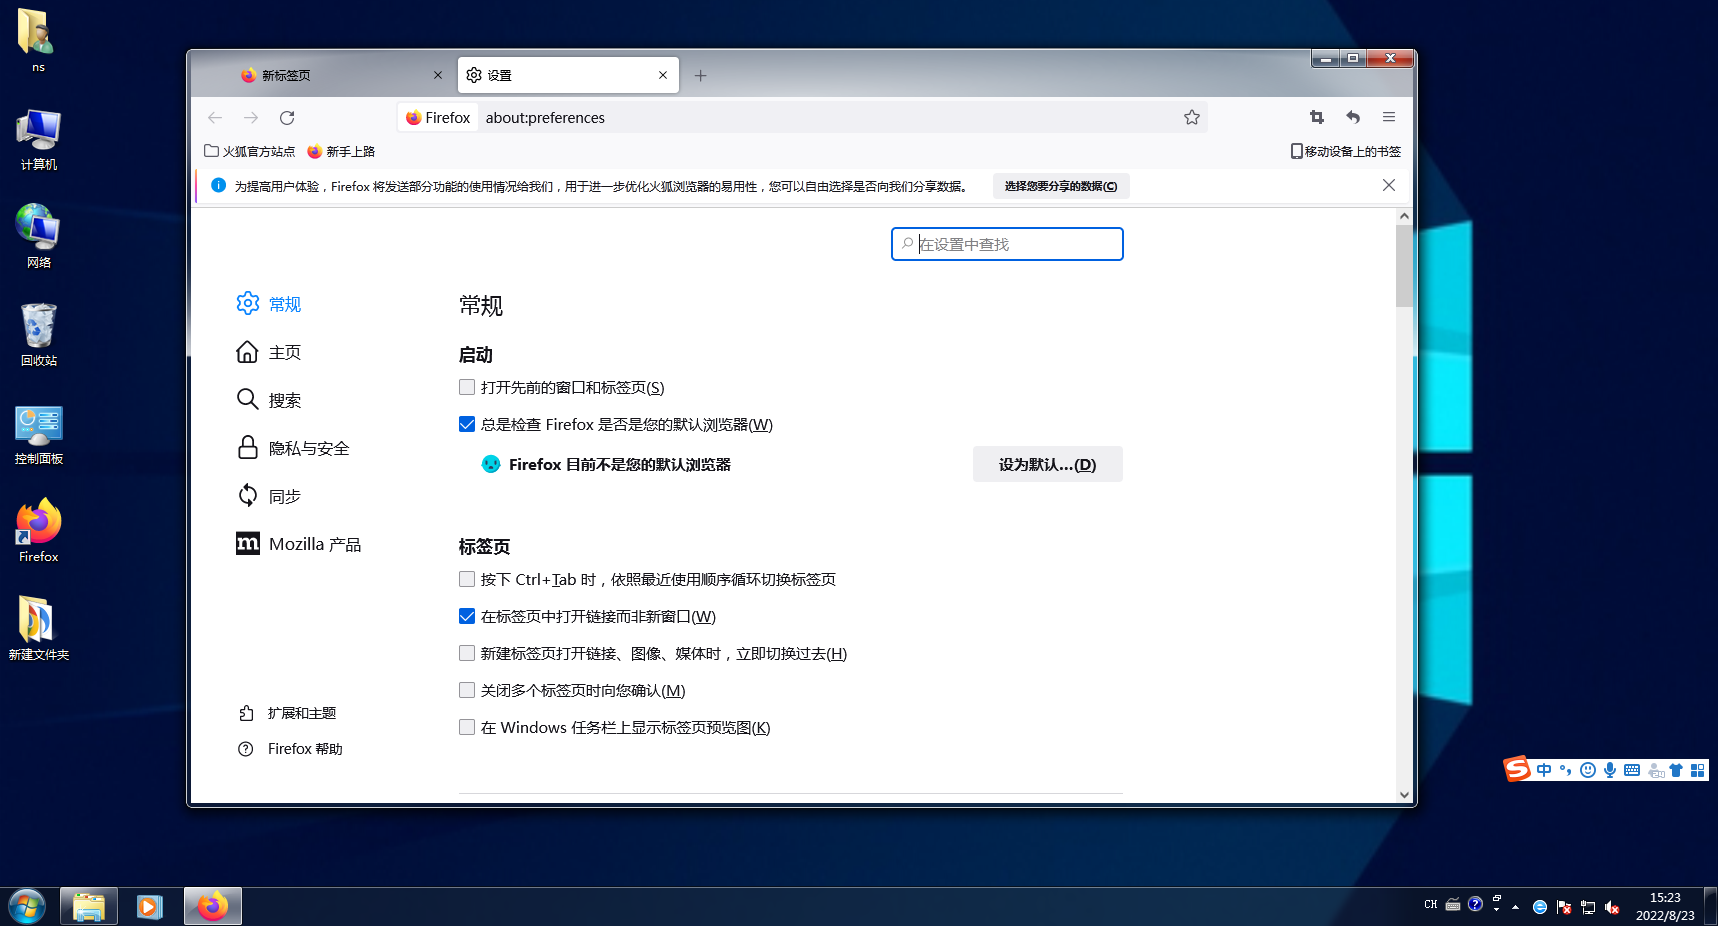Go forward with the browser forward arrow
Viewport: 1718px width, 926px height.
(x=251, y=118)
